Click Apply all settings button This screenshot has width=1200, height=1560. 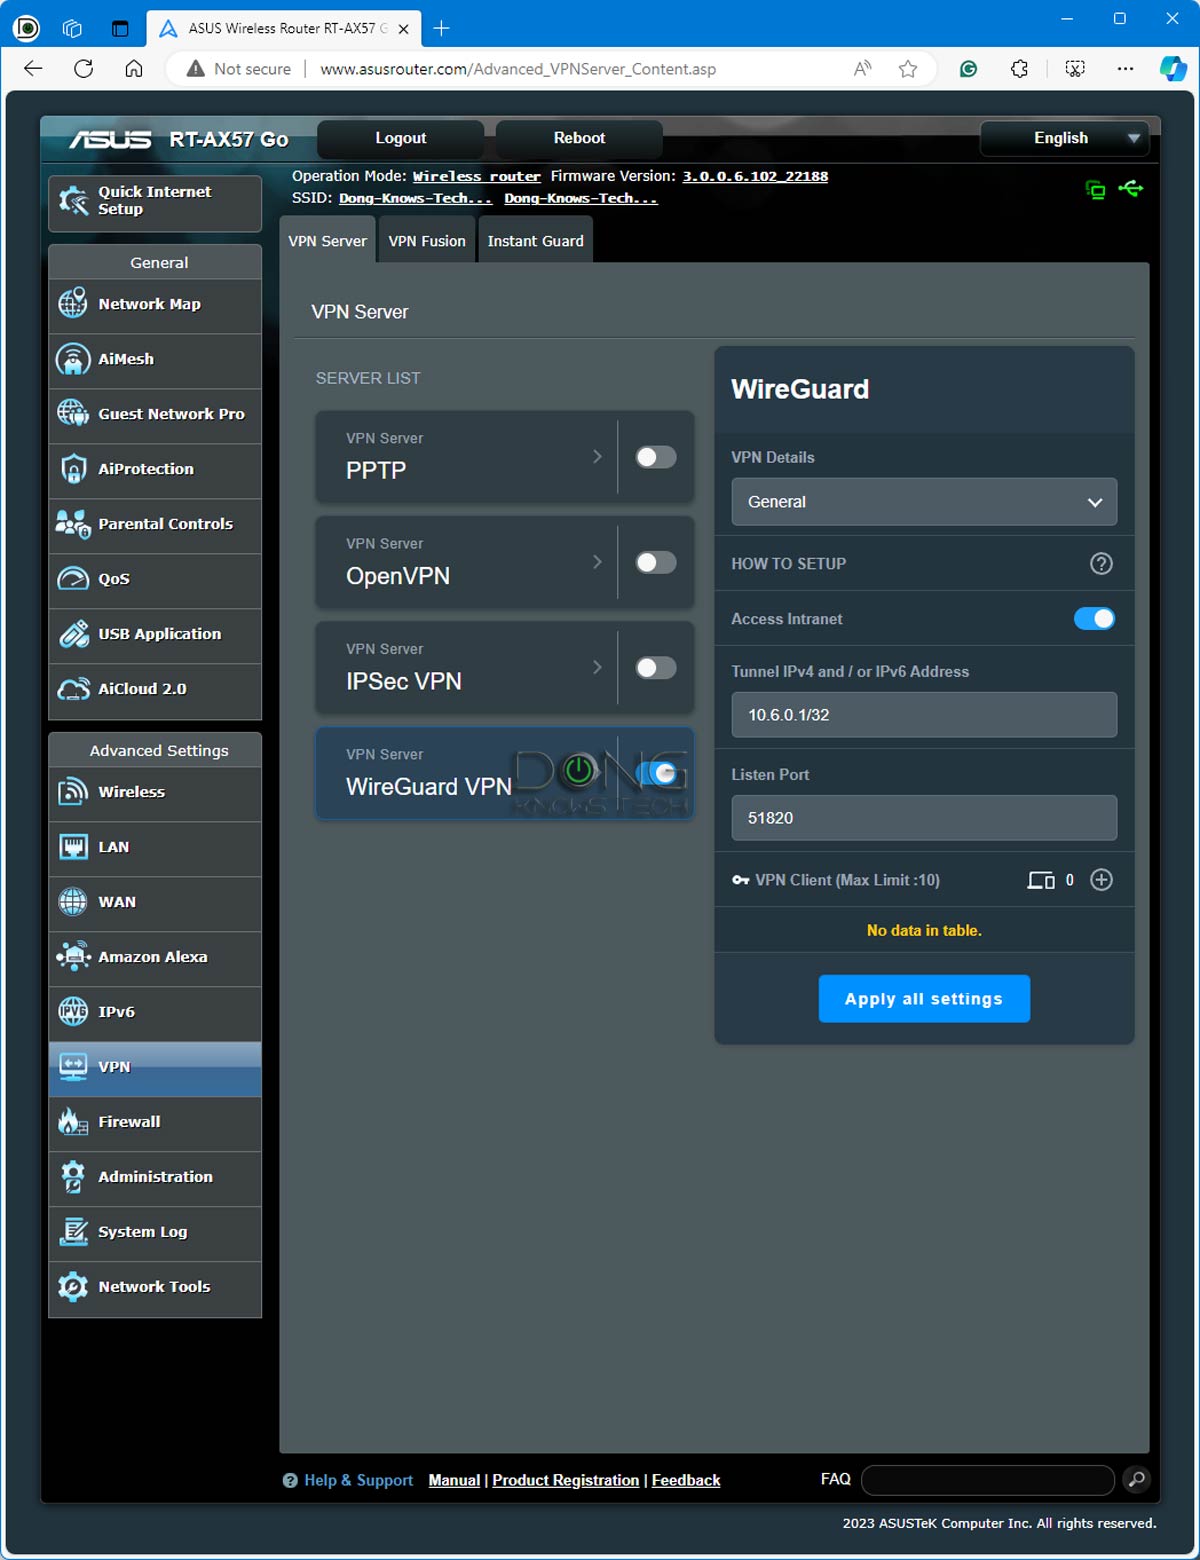coord(924,999)
